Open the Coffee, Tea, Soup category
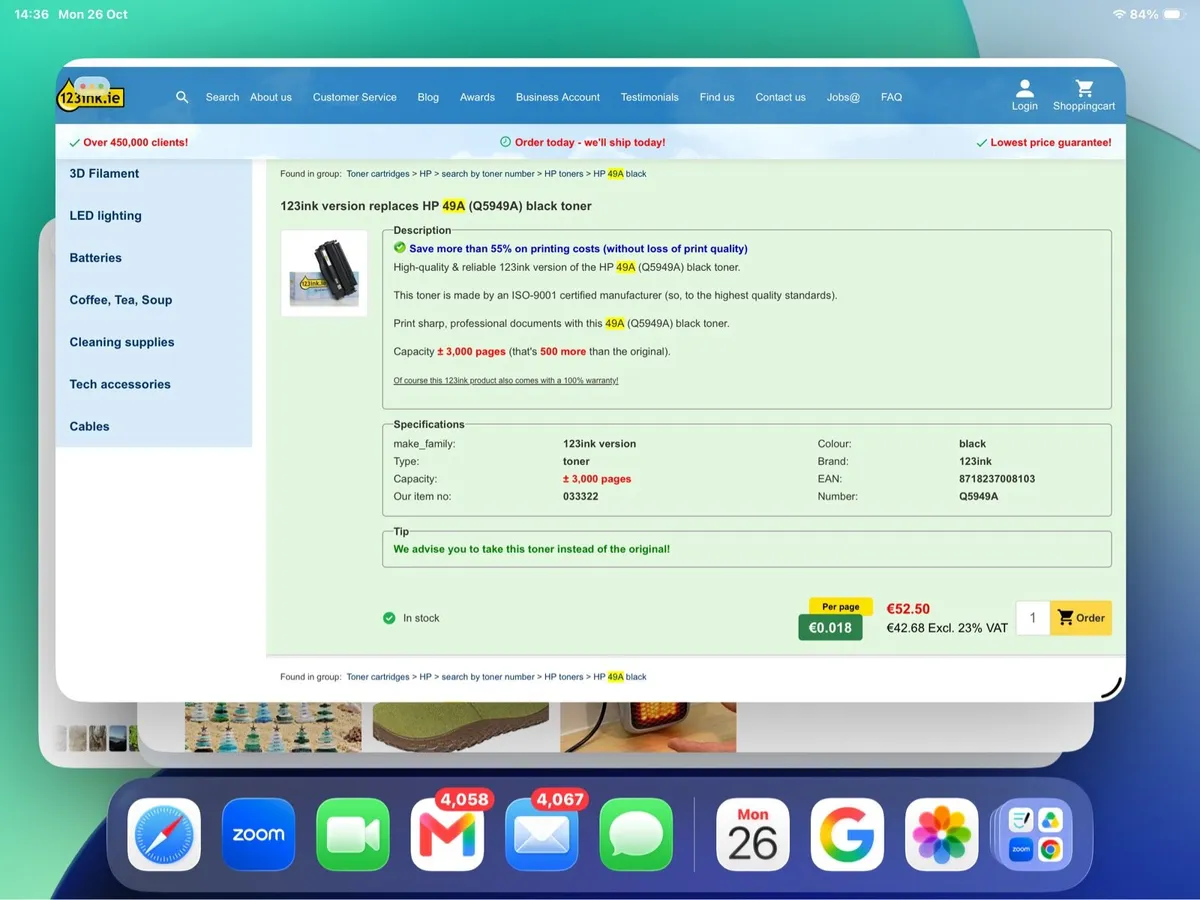Viewport: 1200px width, 900px height. [x=121, y=300]
